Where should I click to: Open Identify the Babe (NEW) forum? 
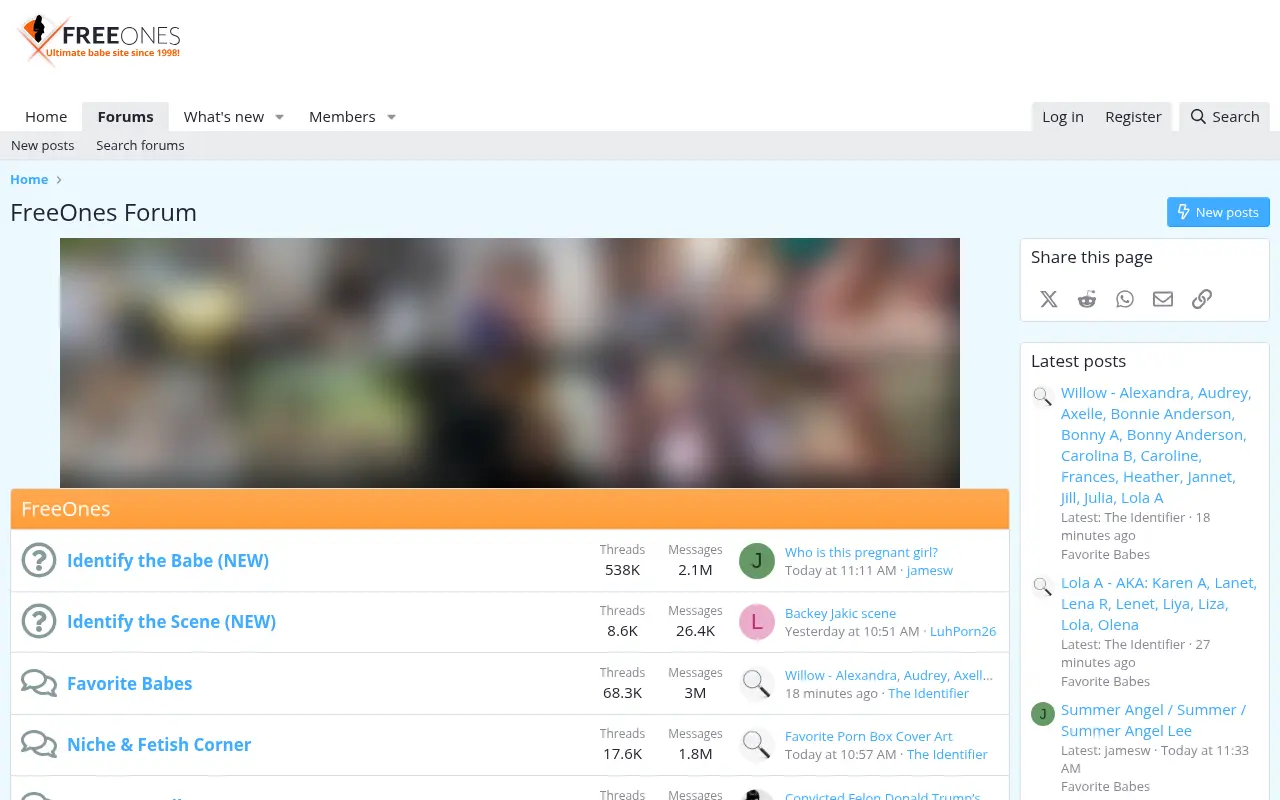[x=168, y=561]
